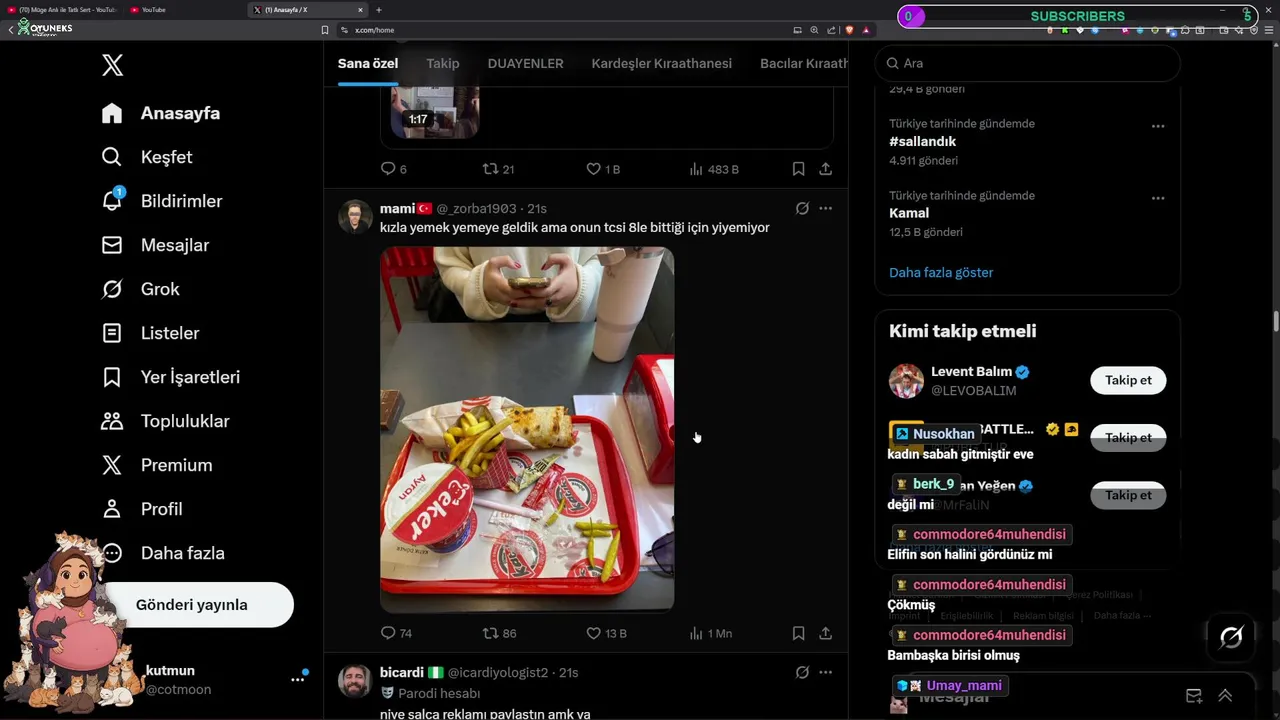
Task: Open more options for #sallandık trend
Action: (x=1158, y=126)
